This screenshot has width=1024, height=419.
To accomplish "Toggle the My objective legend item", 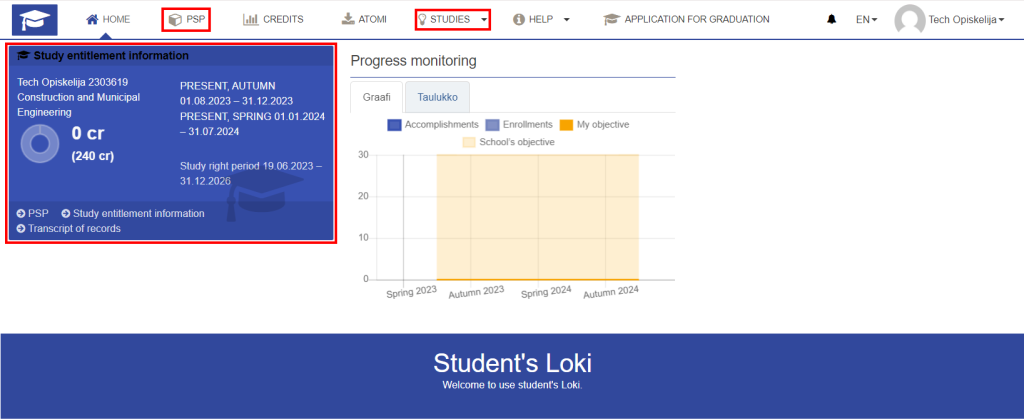I will coord(594,125).
